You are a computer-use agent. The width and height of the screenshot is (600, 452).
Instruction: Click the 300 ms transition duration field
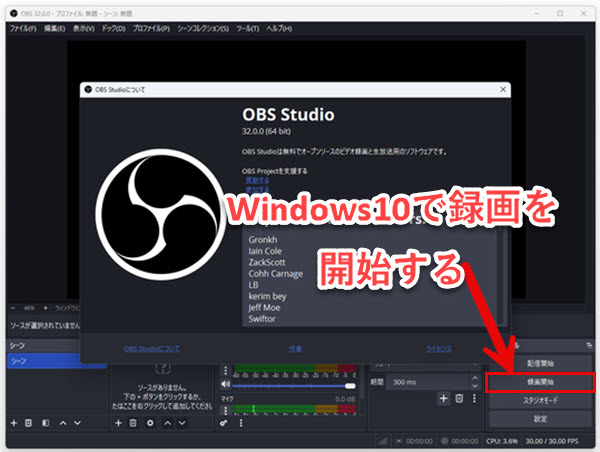point(427,382)
